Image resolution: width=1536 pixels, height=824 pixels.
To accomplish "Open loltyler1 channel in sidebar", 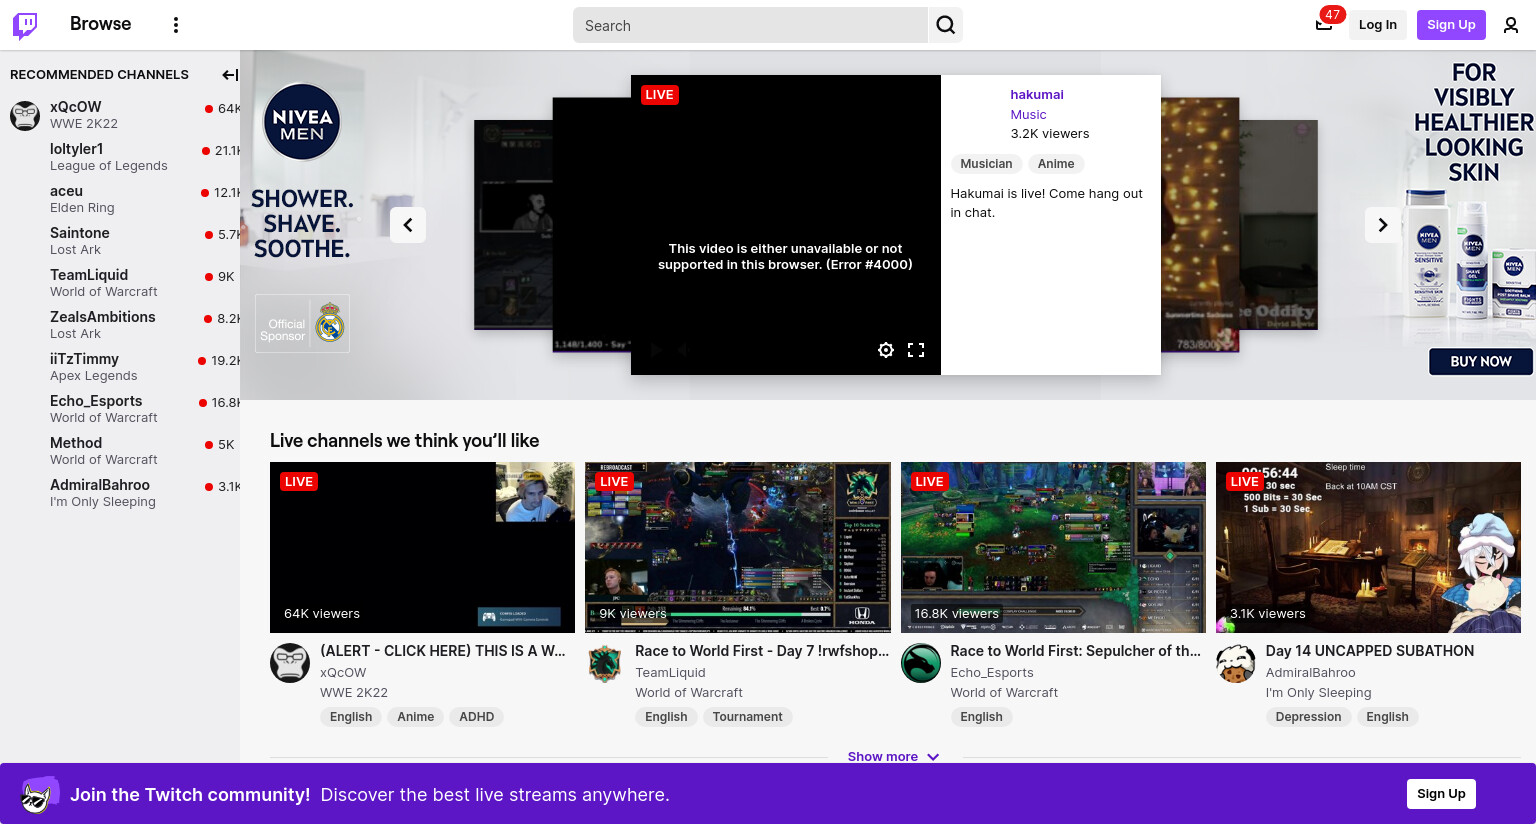I will pyautogui.click(x=120, y=157).
